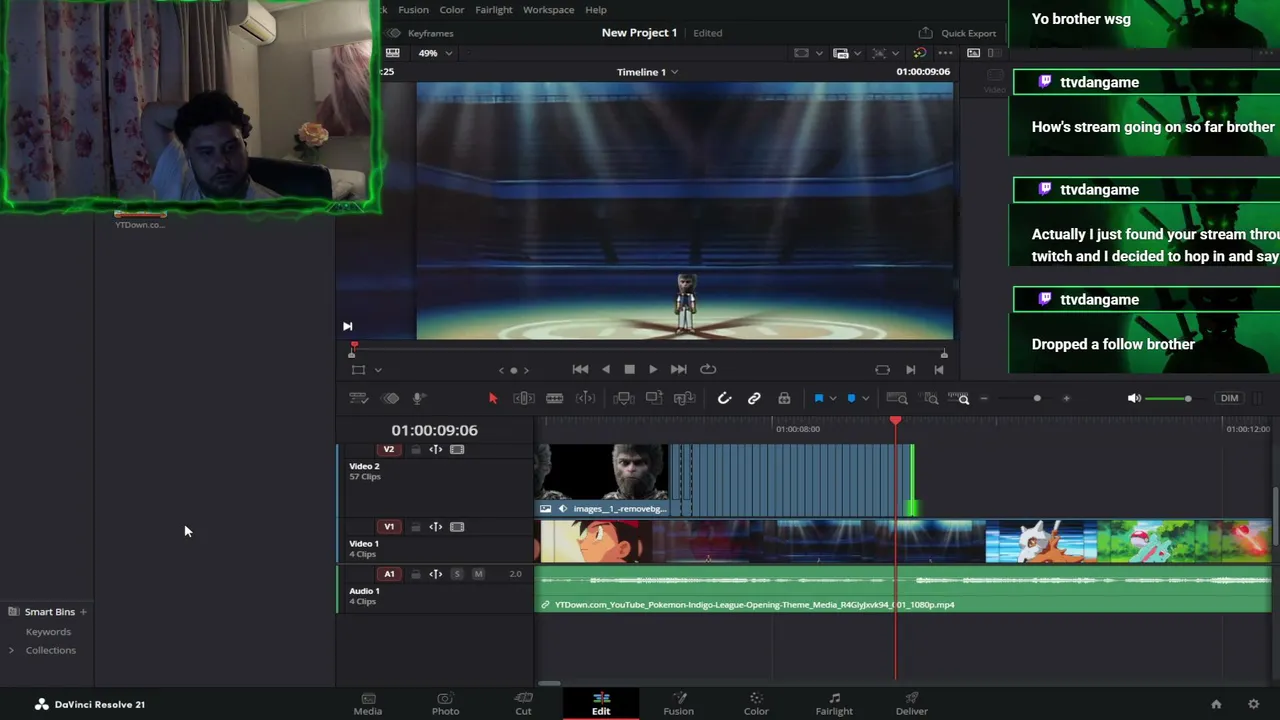This screenshot has height=720, width=1280.
Task: Toggle loop playback
Action: [708, 369]
